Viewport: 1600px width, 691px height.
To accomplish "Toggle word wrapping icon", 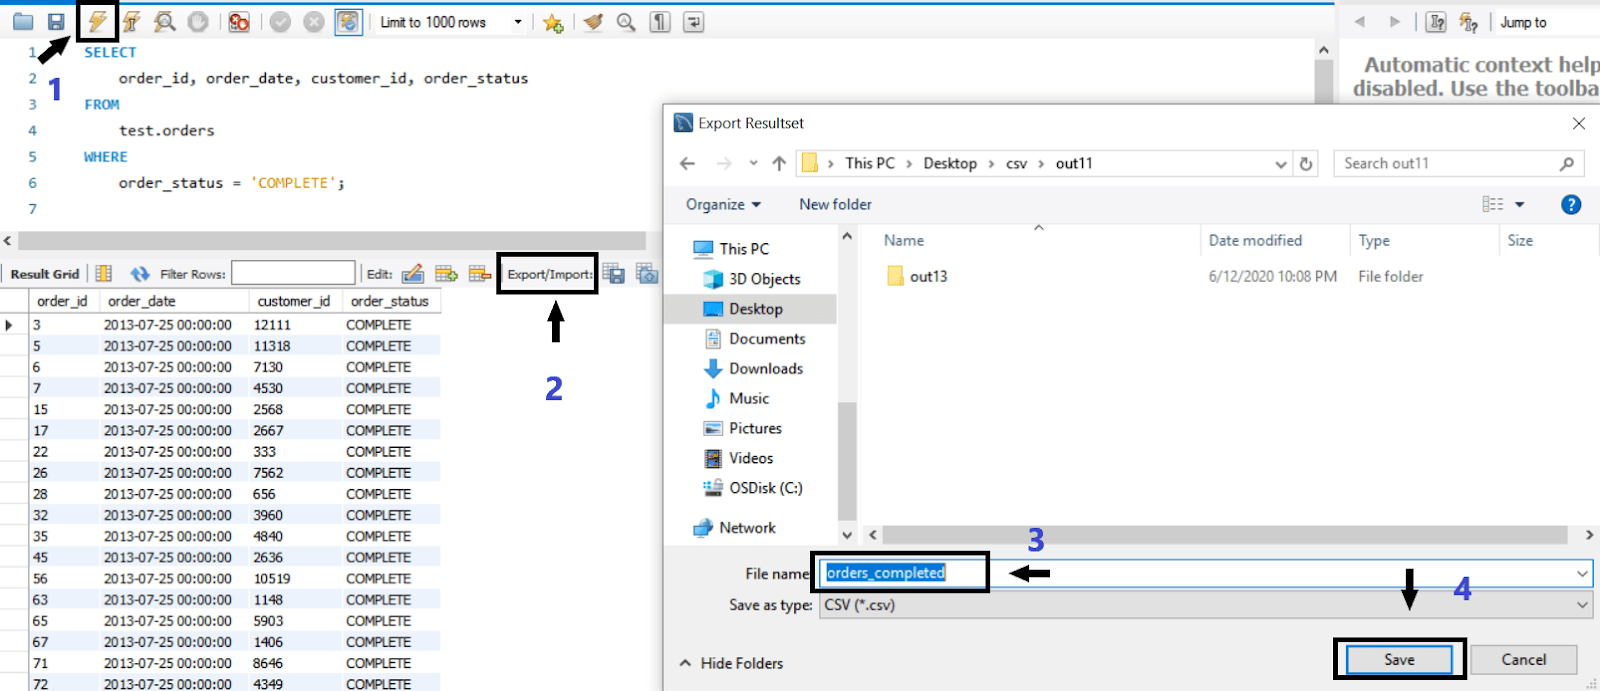I will point(693,22).
